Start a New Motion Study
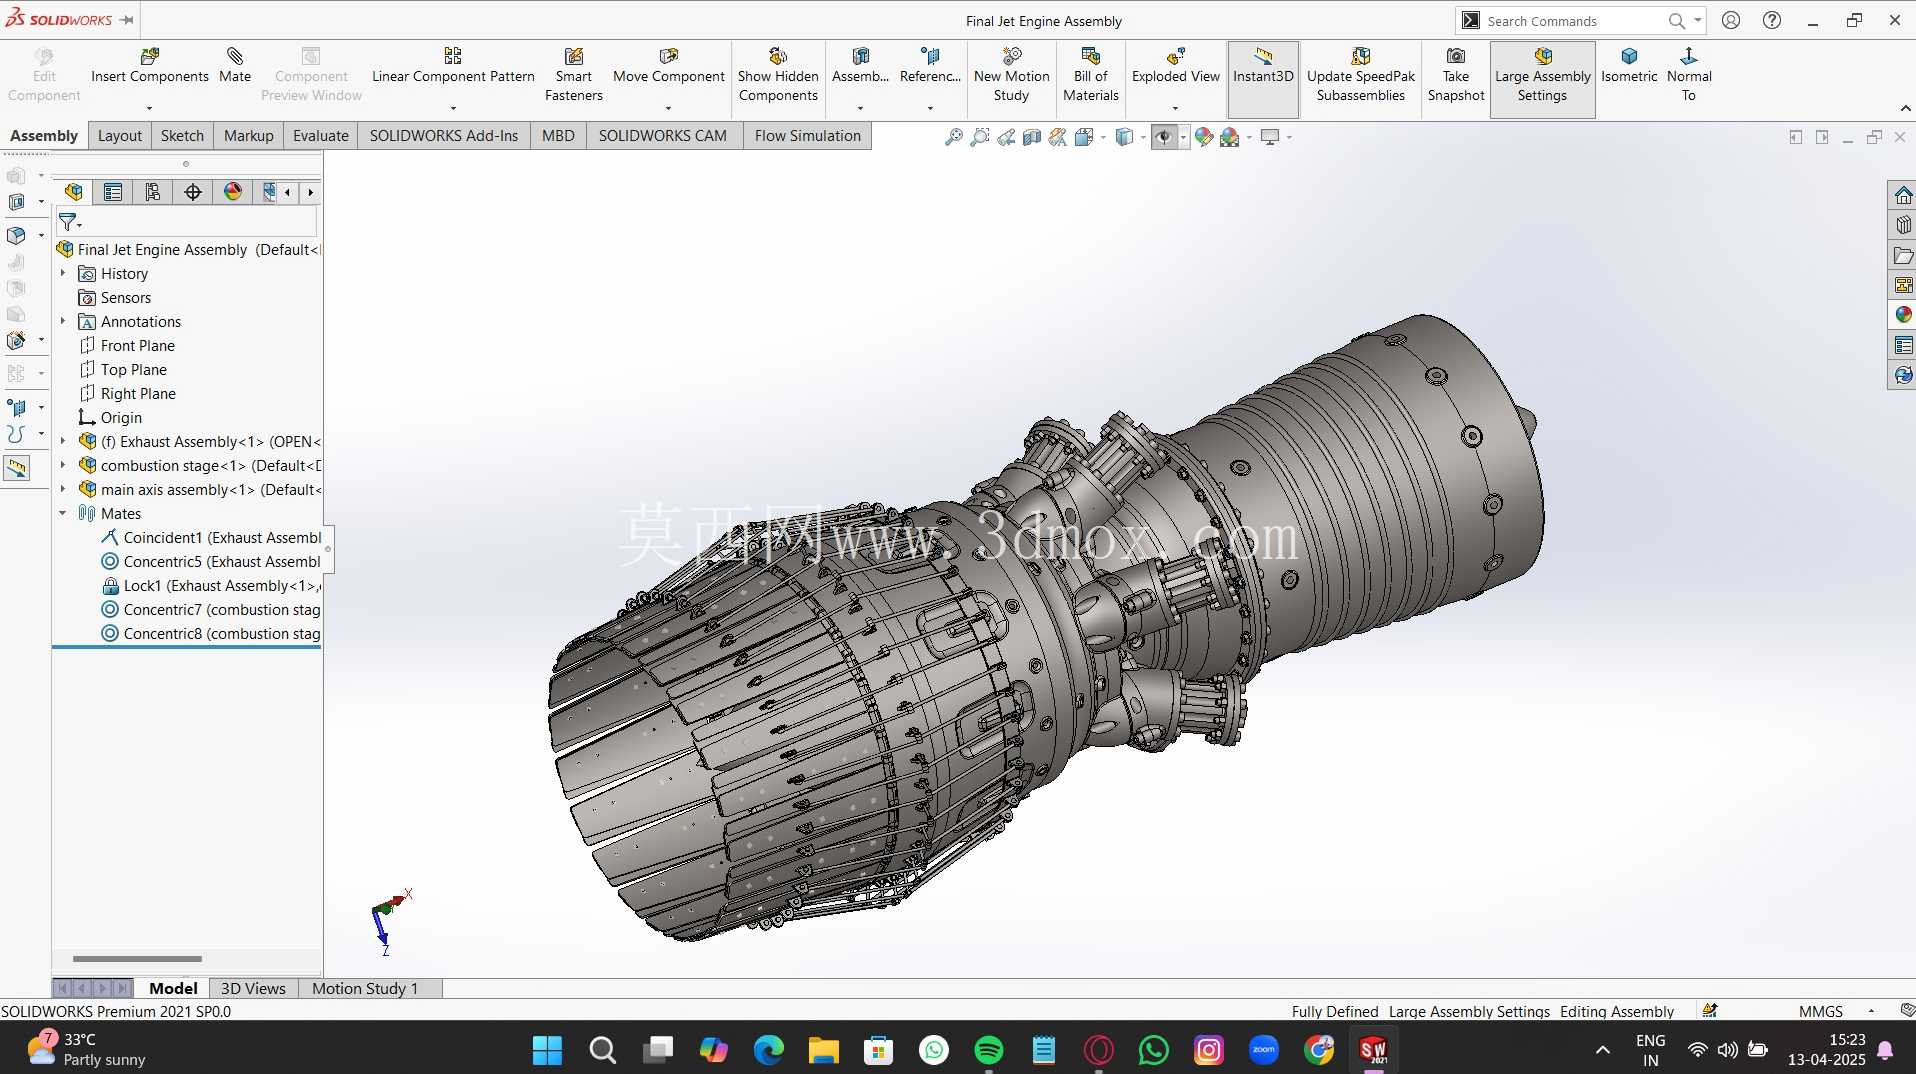 (x=1011, y=75)
